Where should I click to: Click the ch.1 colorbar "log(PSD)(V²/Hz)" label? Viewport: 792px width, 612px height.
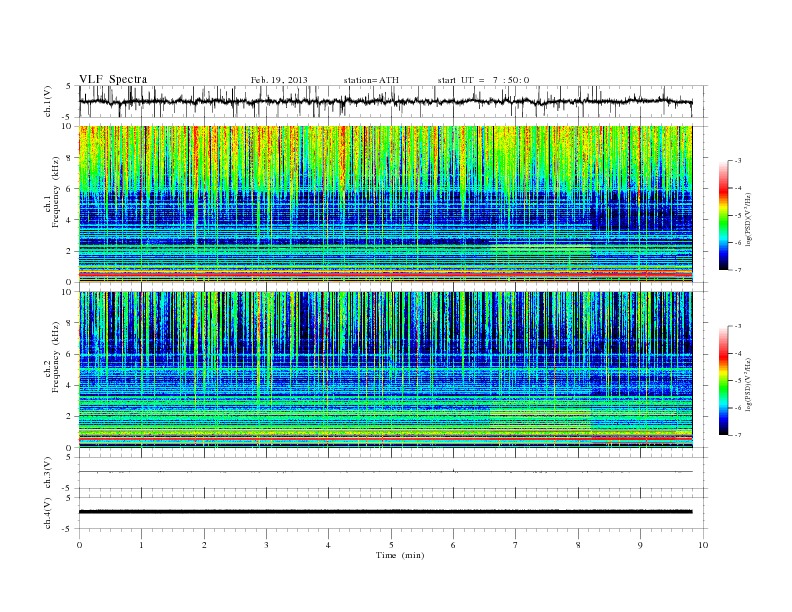point(749,219)
